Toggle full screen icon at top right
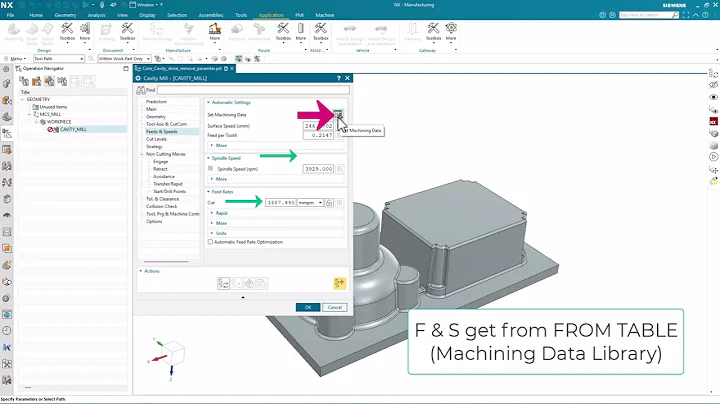The height and width of the screenshot is (404, 720). point(686,15)
